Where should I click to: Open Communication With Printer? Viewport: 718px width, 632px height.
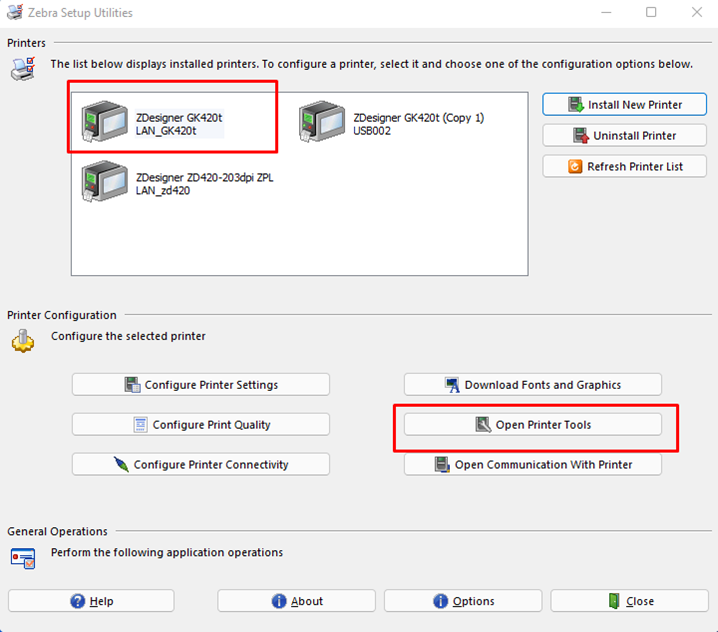point(533,464)
